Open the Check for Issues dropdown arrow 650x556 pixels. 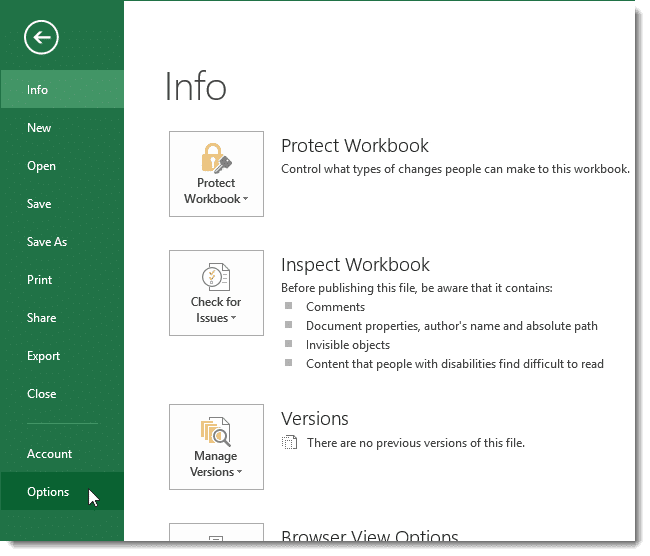coord(234,319)
